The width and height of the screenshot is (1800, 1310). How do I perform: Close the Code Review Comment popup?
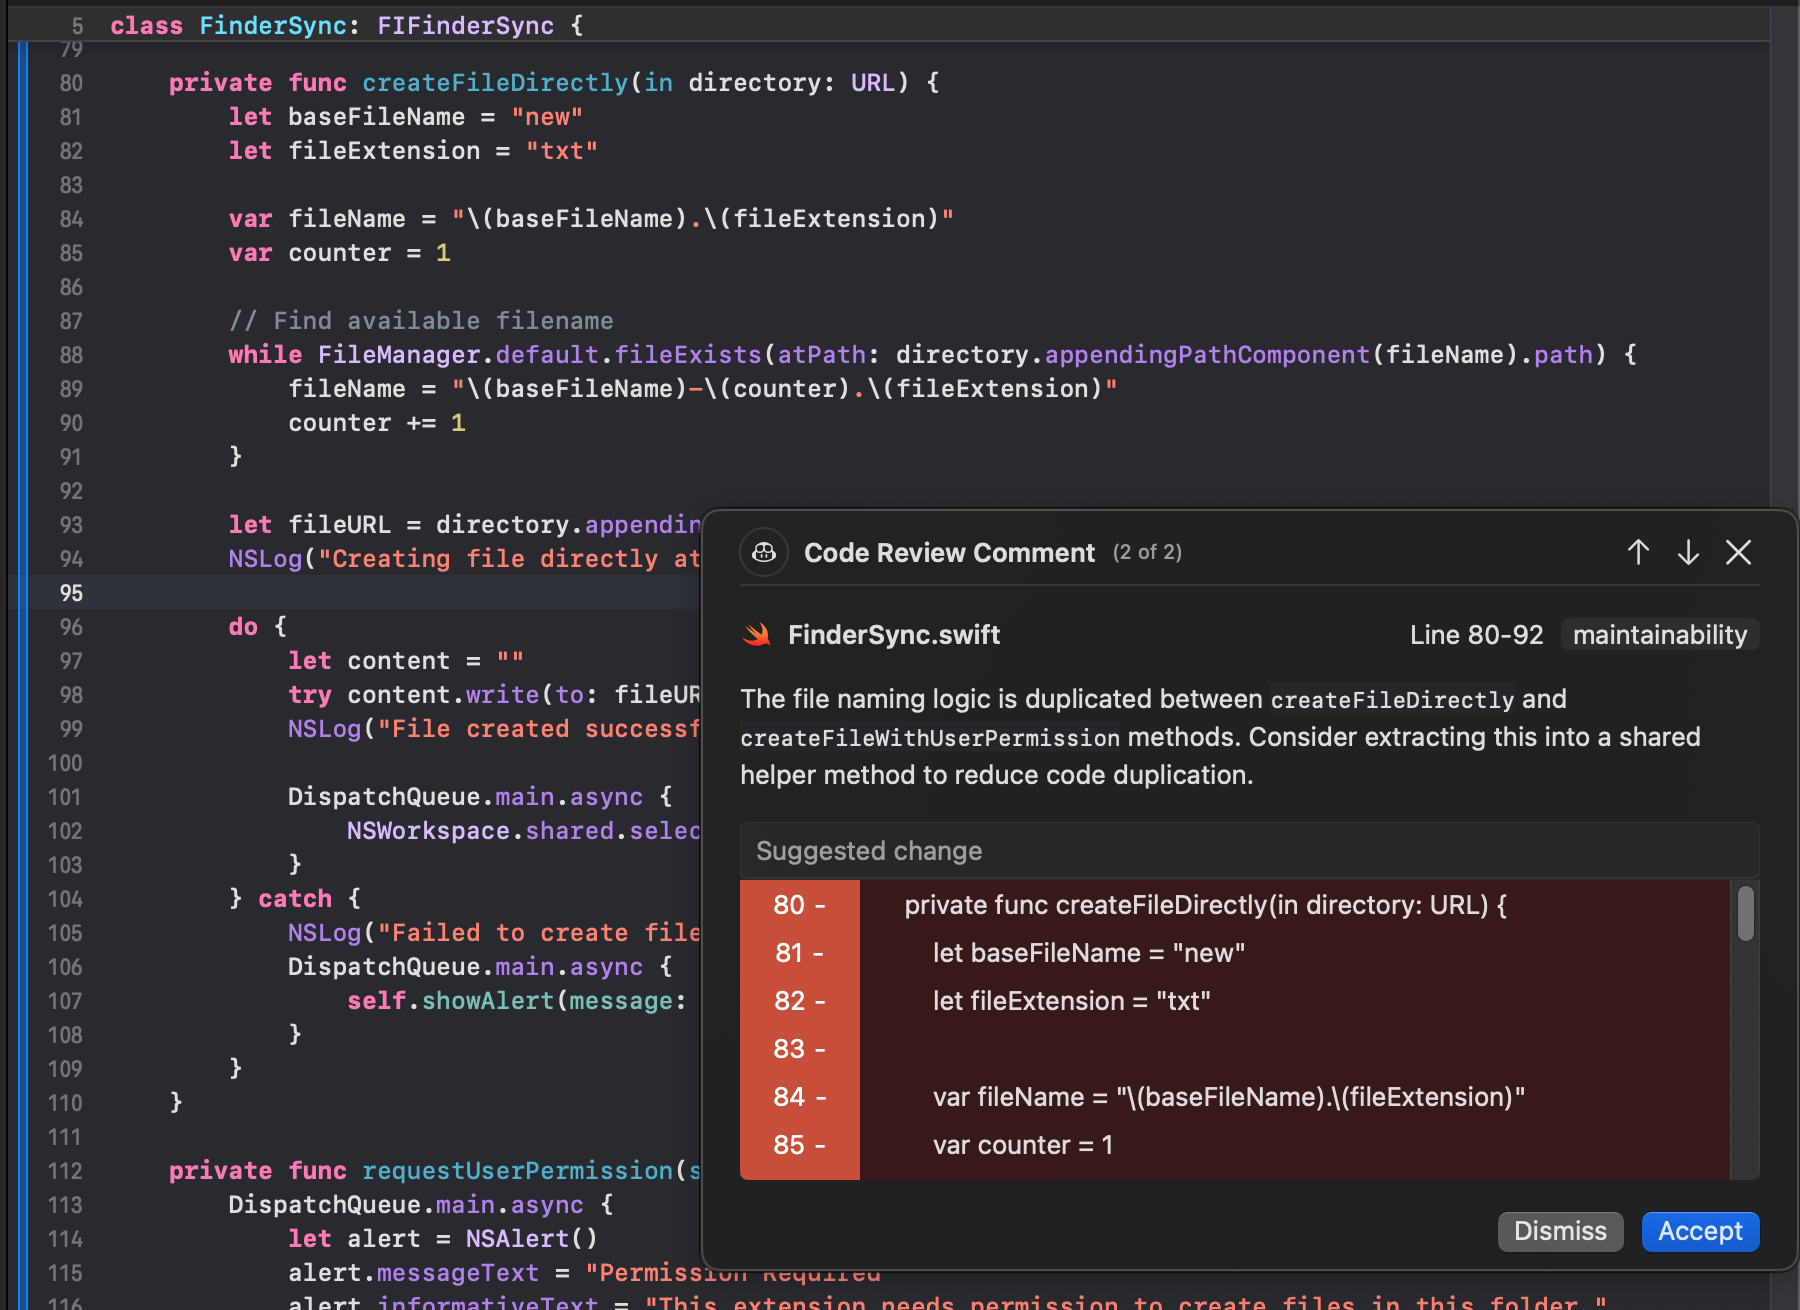(x=1738, y=552)
